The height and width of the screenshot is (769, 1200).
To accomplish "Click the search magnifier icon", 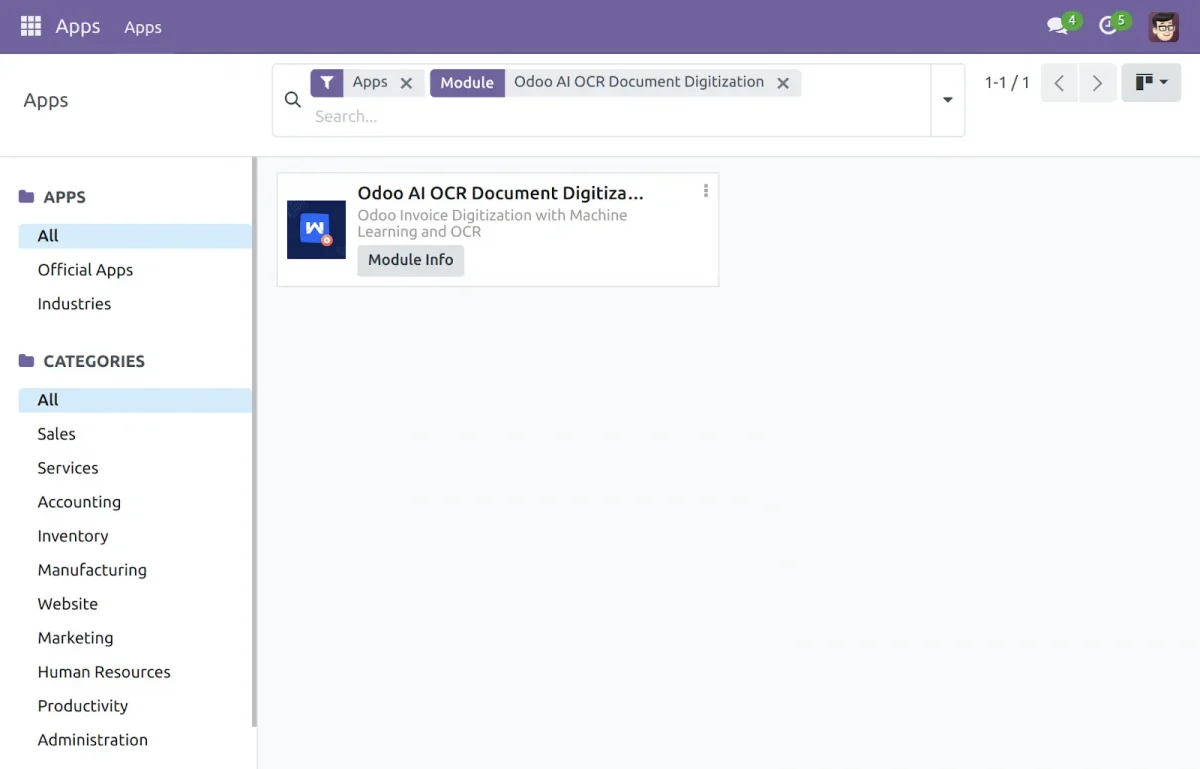I will tap(292, 99).
